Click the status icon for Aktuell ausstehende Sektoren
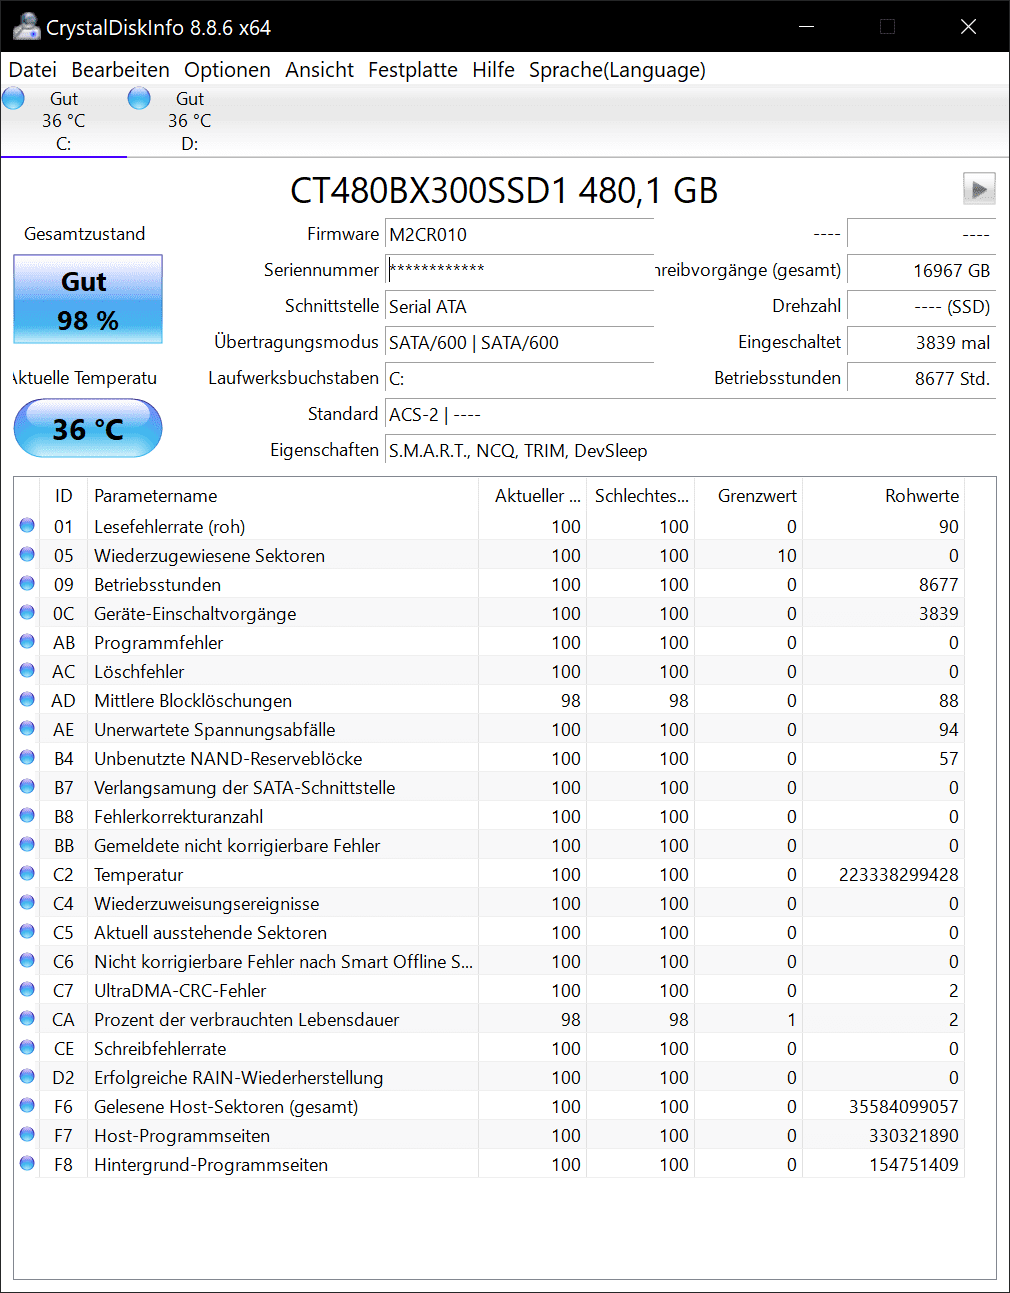Viewport: 1010px width, 1293px height. tap(27, 931)
